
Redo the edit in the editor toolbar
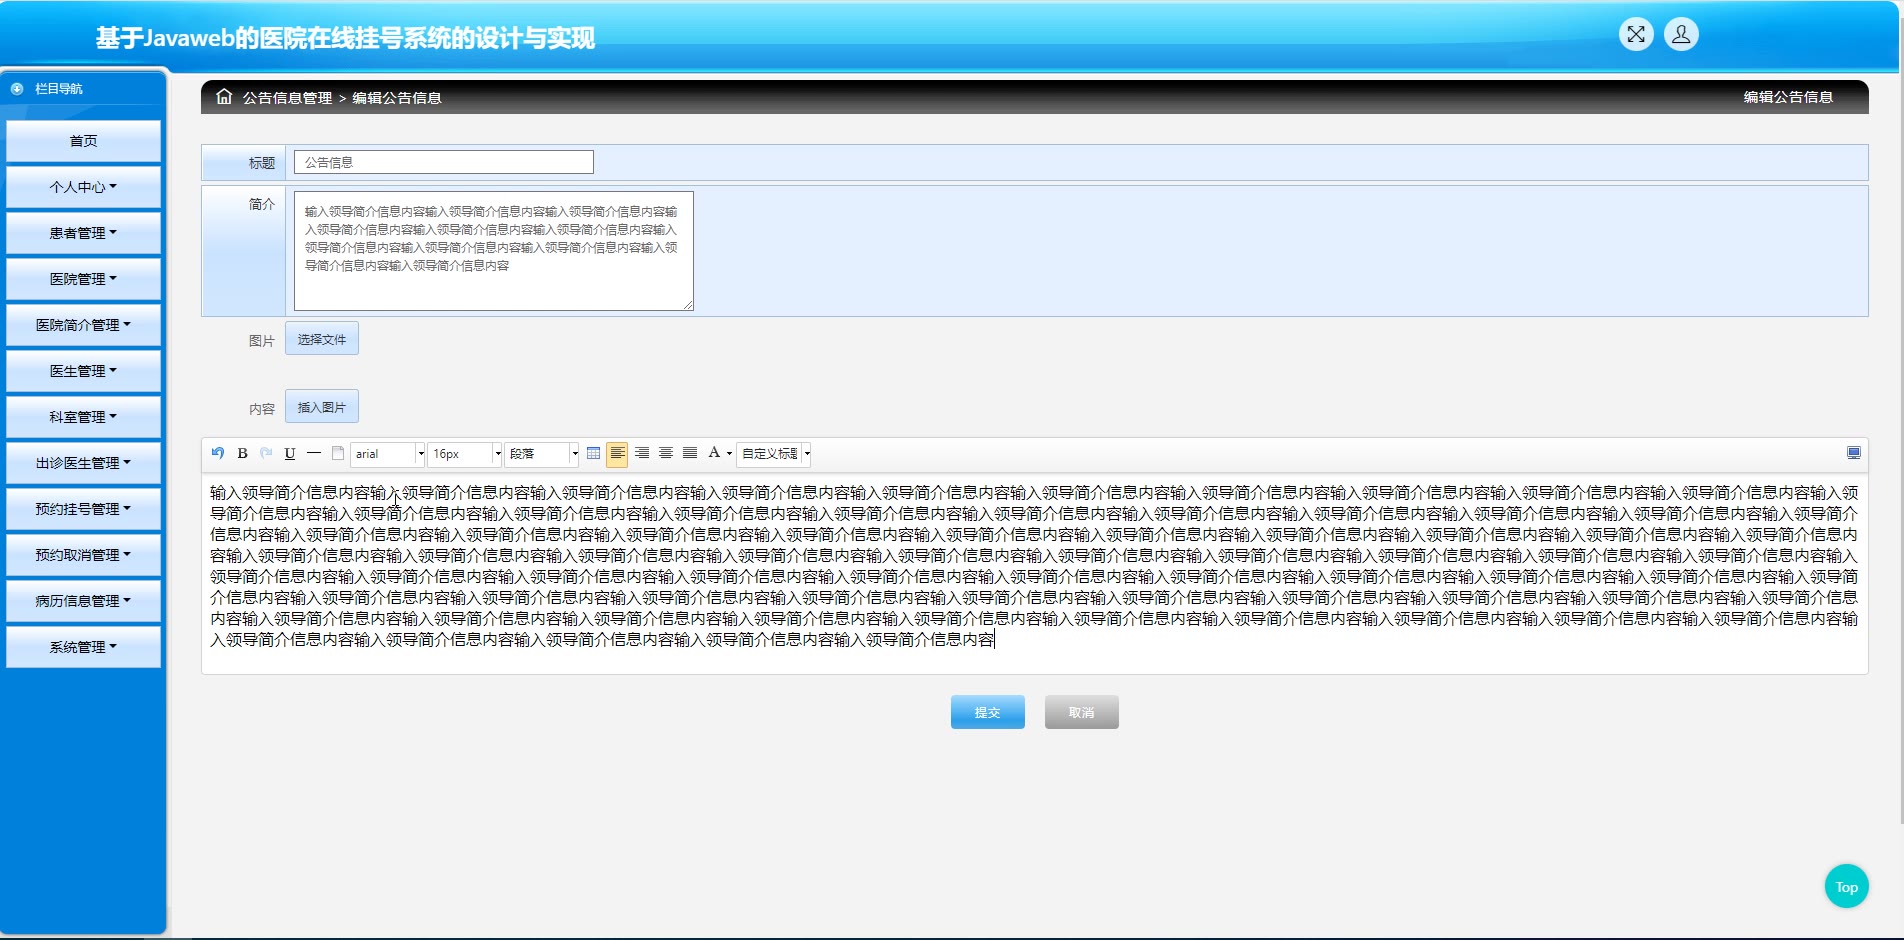[x=266, y=453]
